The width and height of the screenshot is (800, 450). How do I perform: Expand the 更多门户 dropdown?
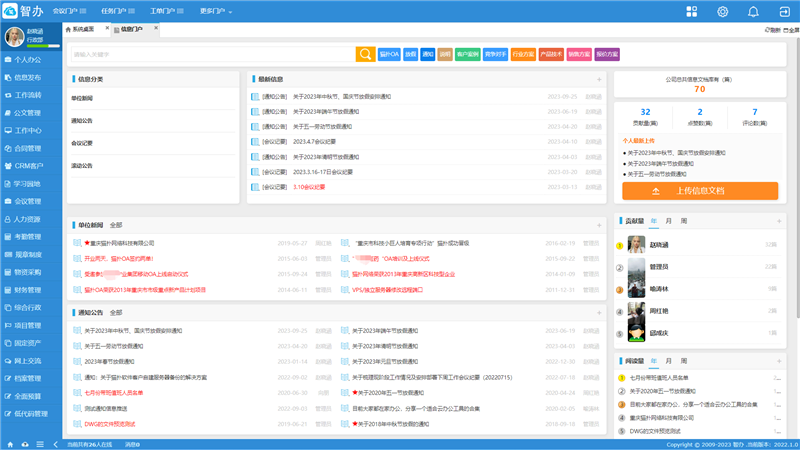click(216, 11)
